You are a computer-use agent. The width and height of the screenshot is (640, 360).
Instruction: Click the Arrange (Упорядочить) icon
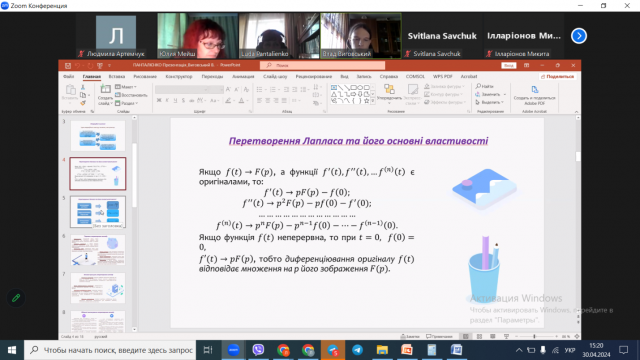(x=389, y=89)
